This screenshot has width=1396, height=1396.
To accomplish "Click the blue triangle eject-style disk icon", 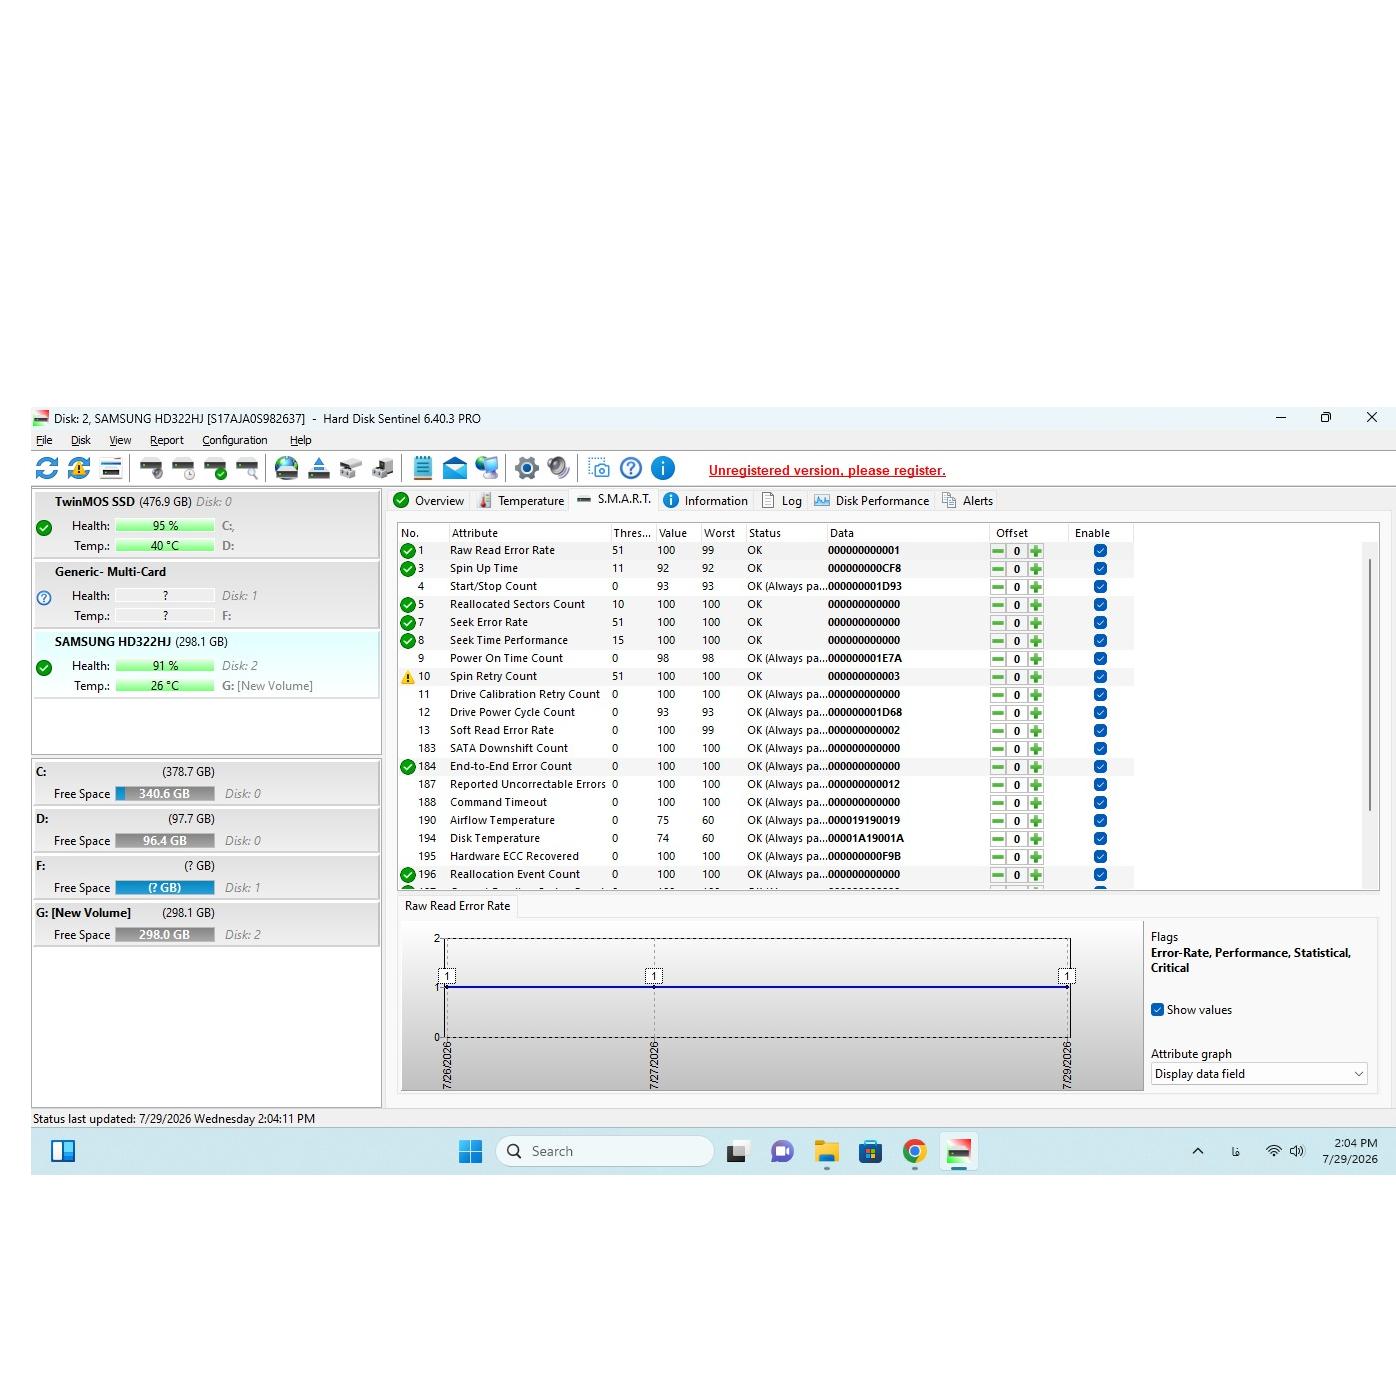I will pyautogui.click(x=319, y=468).
